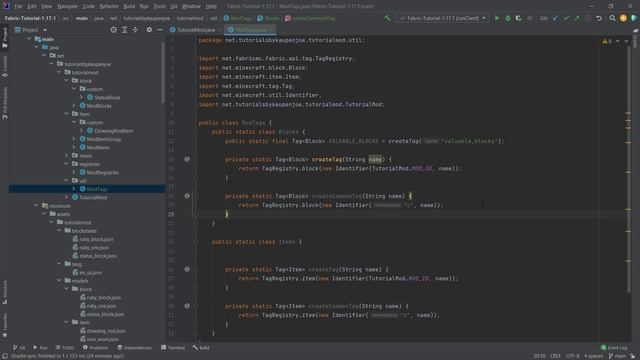Viewport: 640px width, 360px height.
Task: Collapse the main folder
Action: [x=29, y=39]
